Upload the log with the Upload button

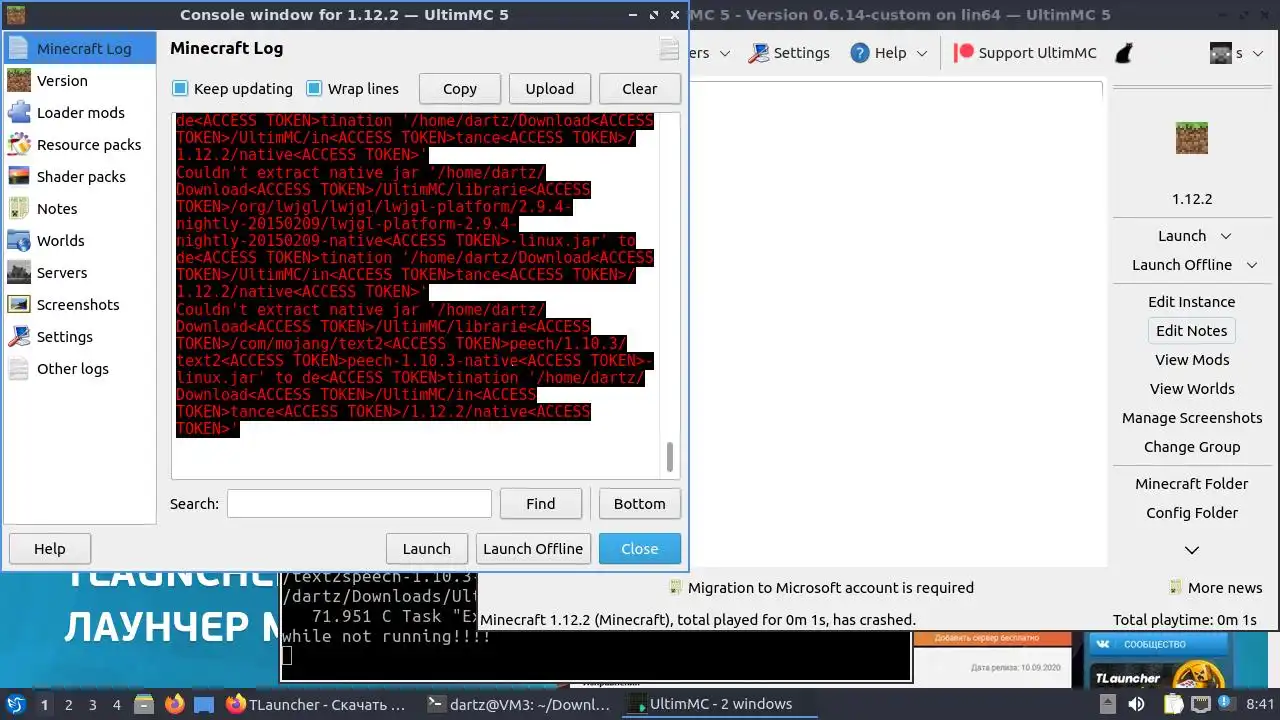550,88
